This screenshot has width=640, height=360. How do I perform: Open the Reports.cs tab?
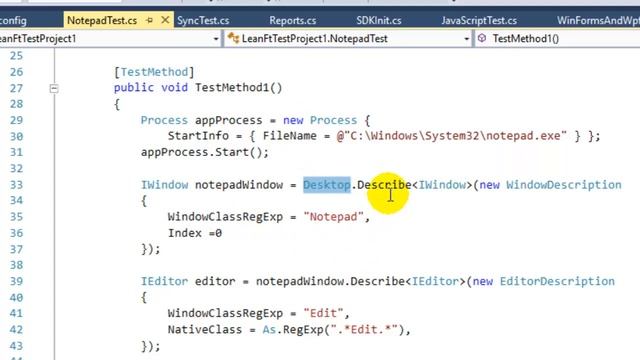pyautogui.click(x=292, y=20)
